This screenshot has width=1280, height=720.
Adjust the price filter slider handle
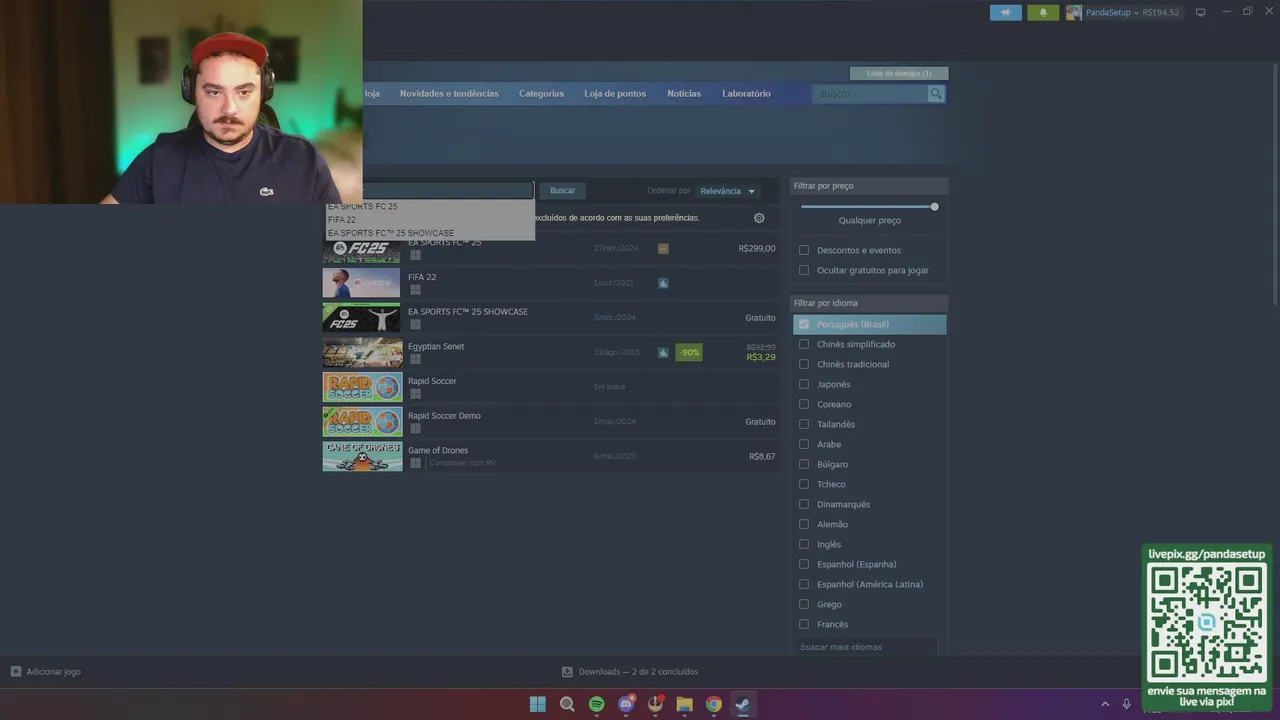934,207
